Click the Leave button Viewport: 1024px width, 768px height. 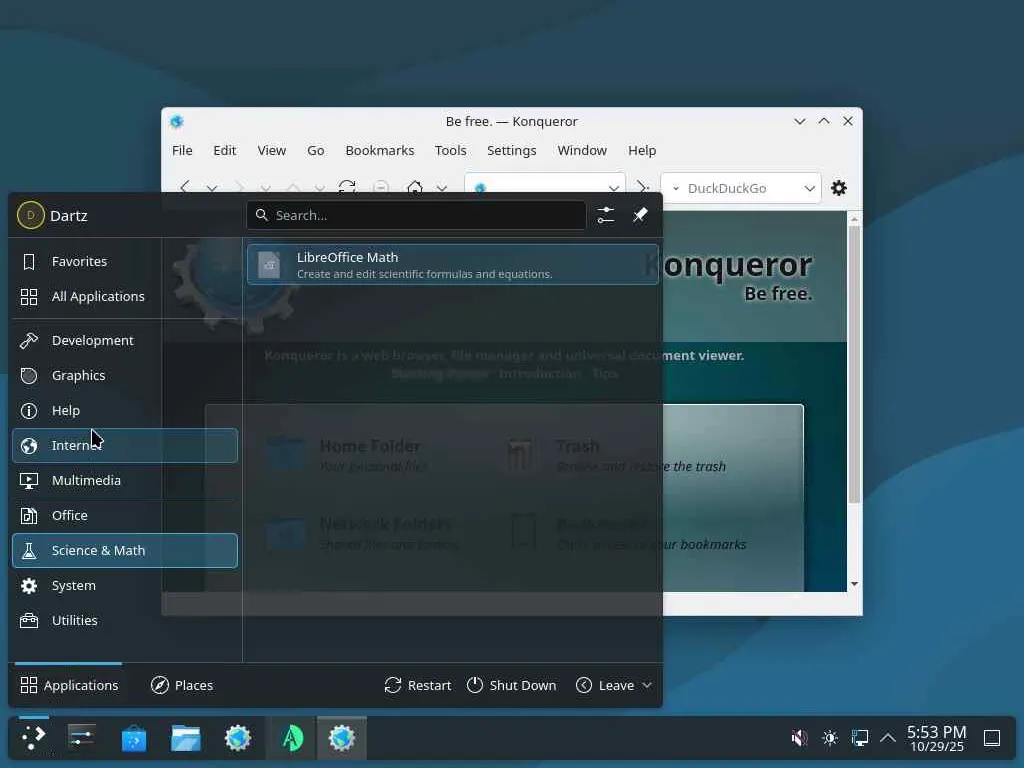(x=605, y=685)
